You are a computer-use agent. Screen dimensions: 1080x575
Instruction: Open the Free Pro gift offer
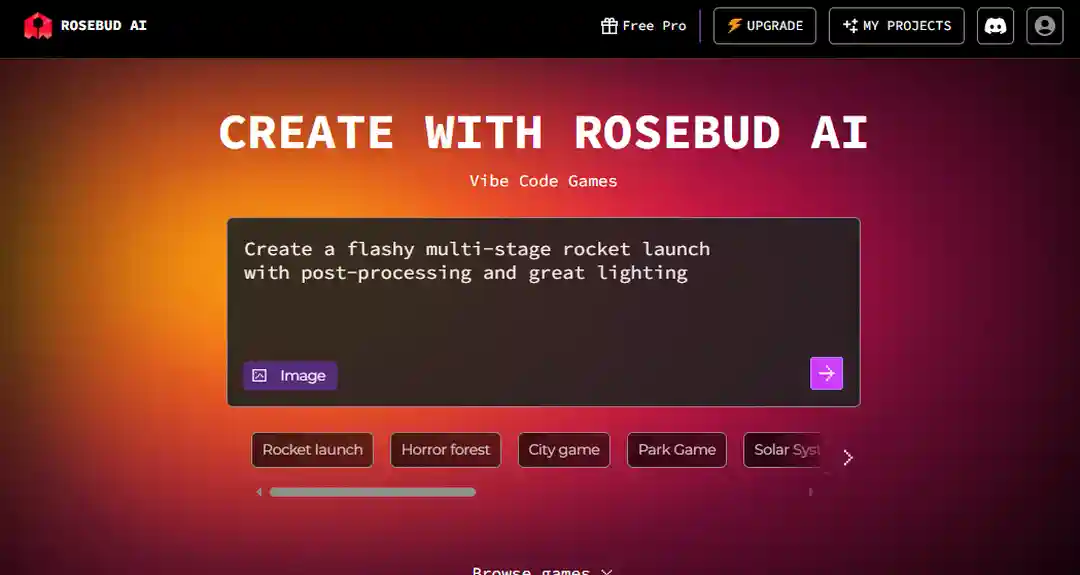(x=643, y=26)
